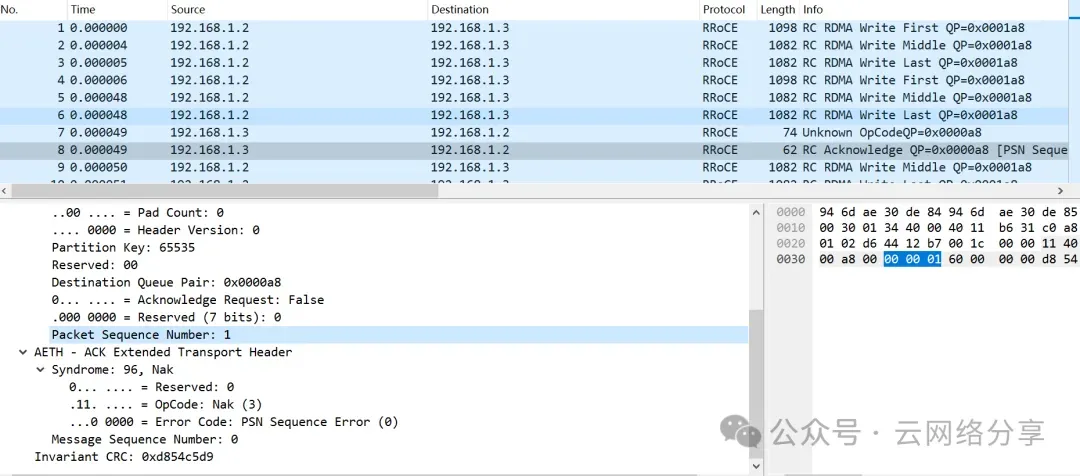Select packet number 5 RDMA Write Middle
The image size is (1080, 476).
point(400,98)
